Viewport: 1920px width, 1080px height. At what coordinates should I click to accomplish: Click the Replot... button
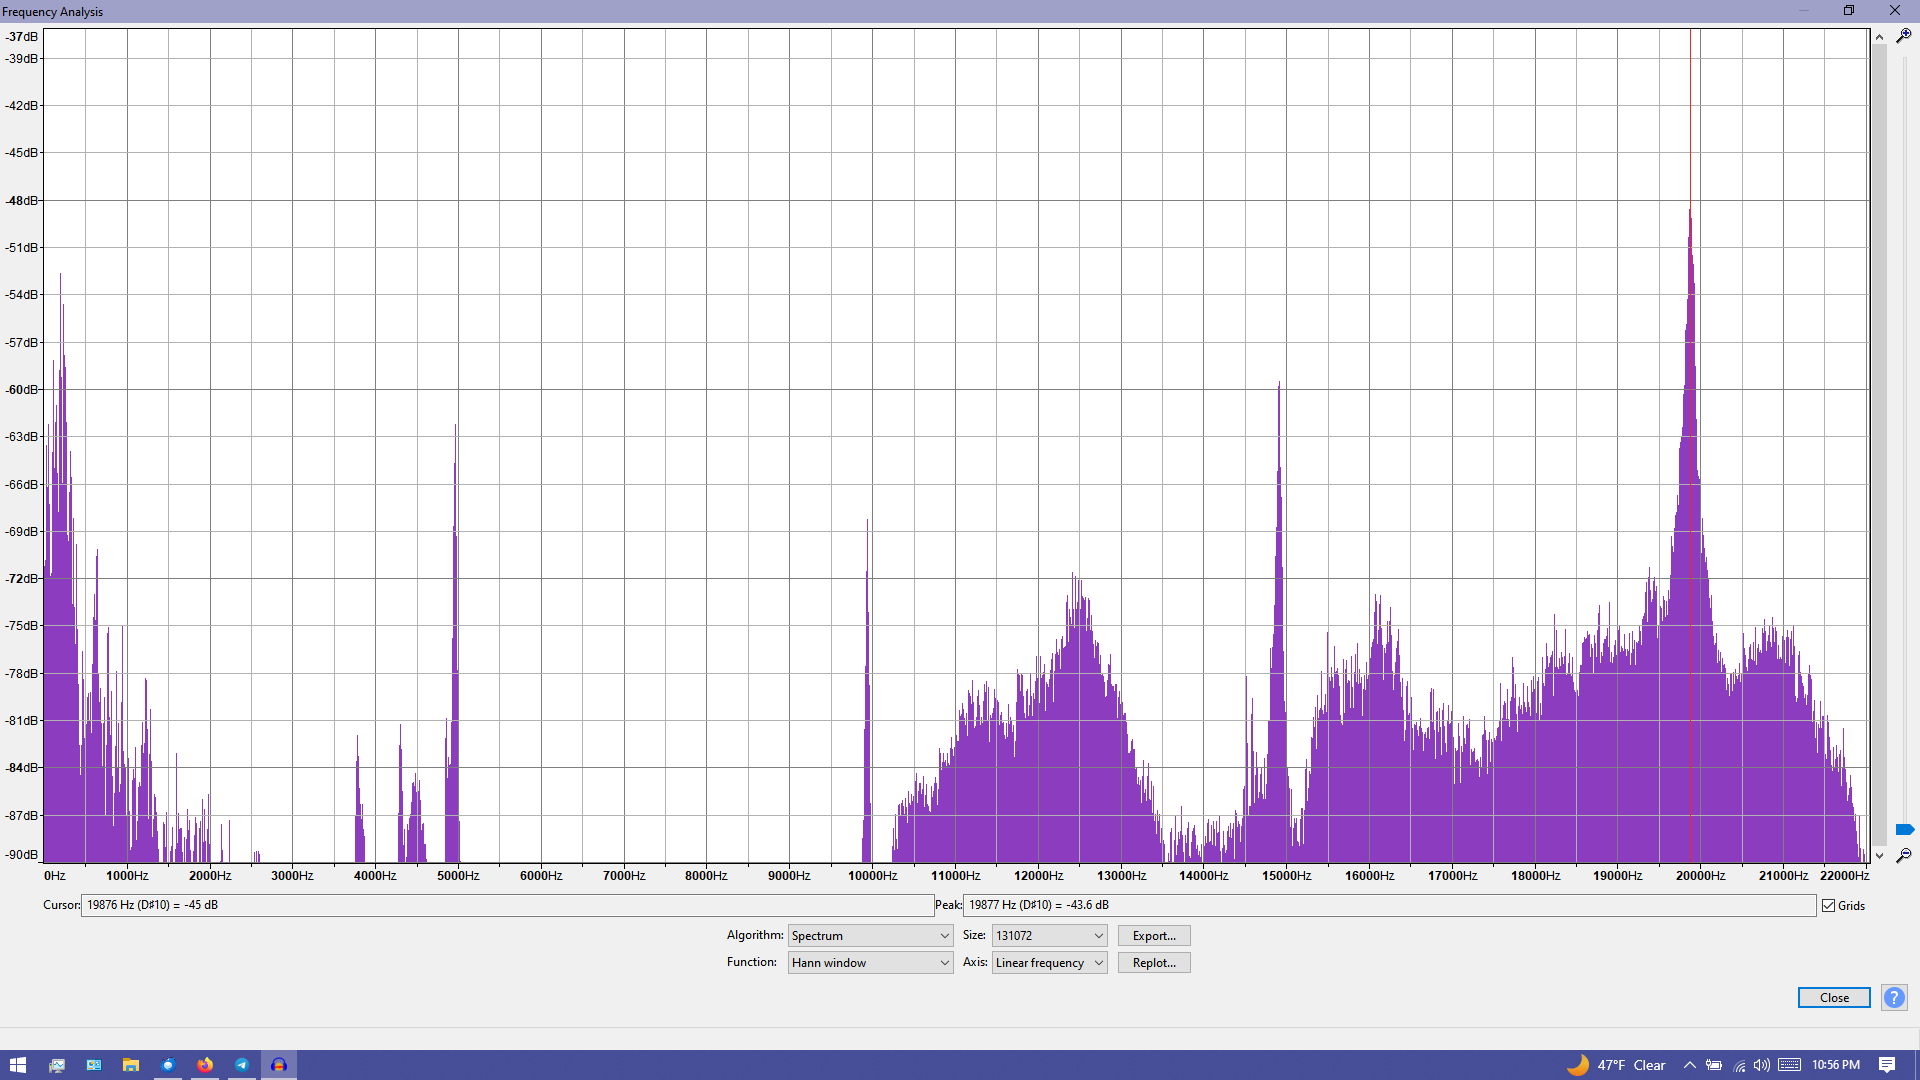pyautogui.click(x=1154, y=963)
